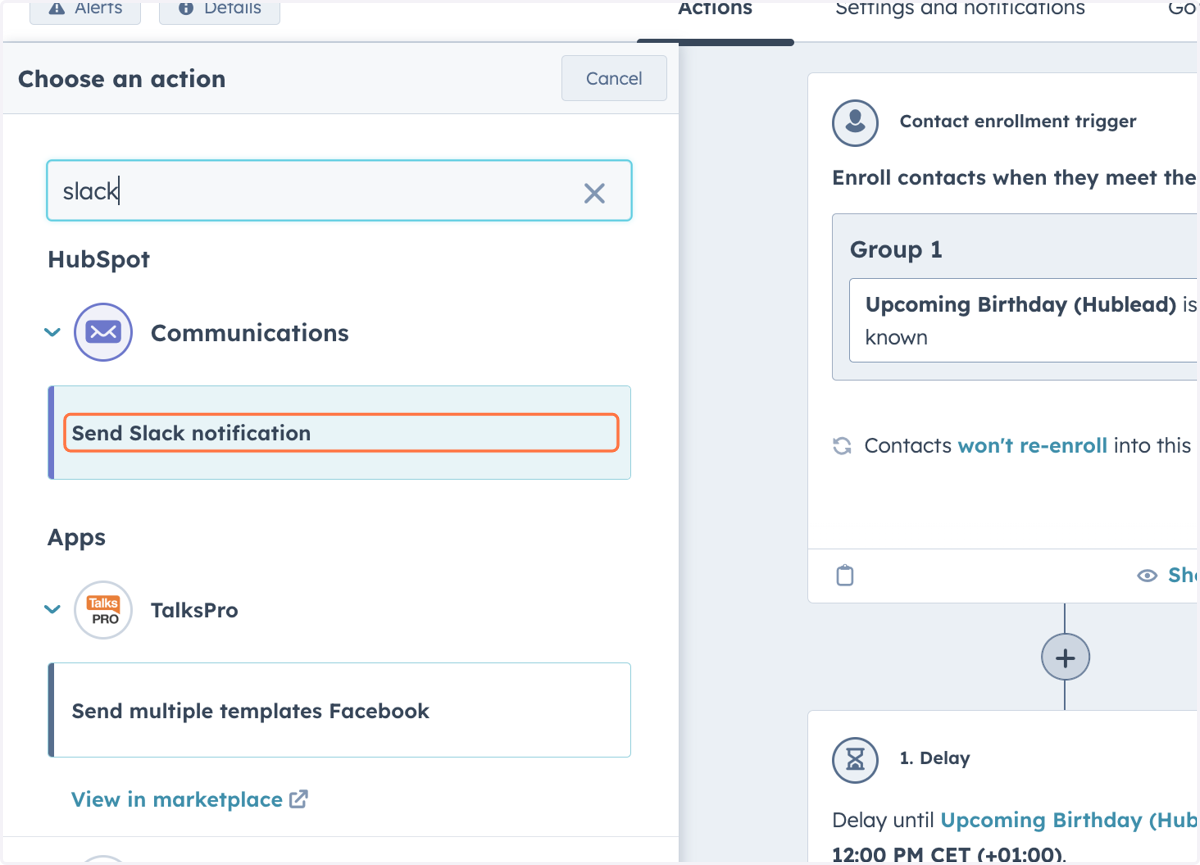Viewport: 1200px width, 865px height.
Task: Collapse the Communications section chevron
Action: click(x=53, y=332)
